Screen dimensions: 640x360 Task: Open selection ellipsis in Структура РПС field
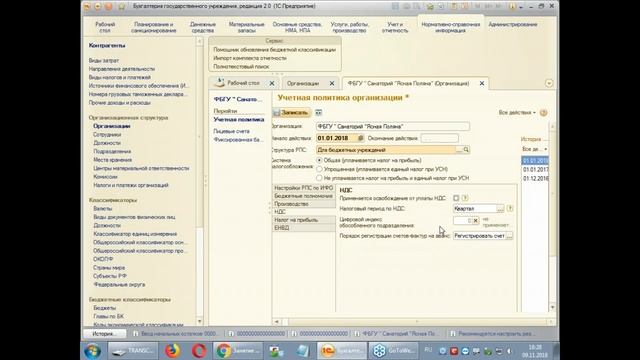click(x=459, y=150)
